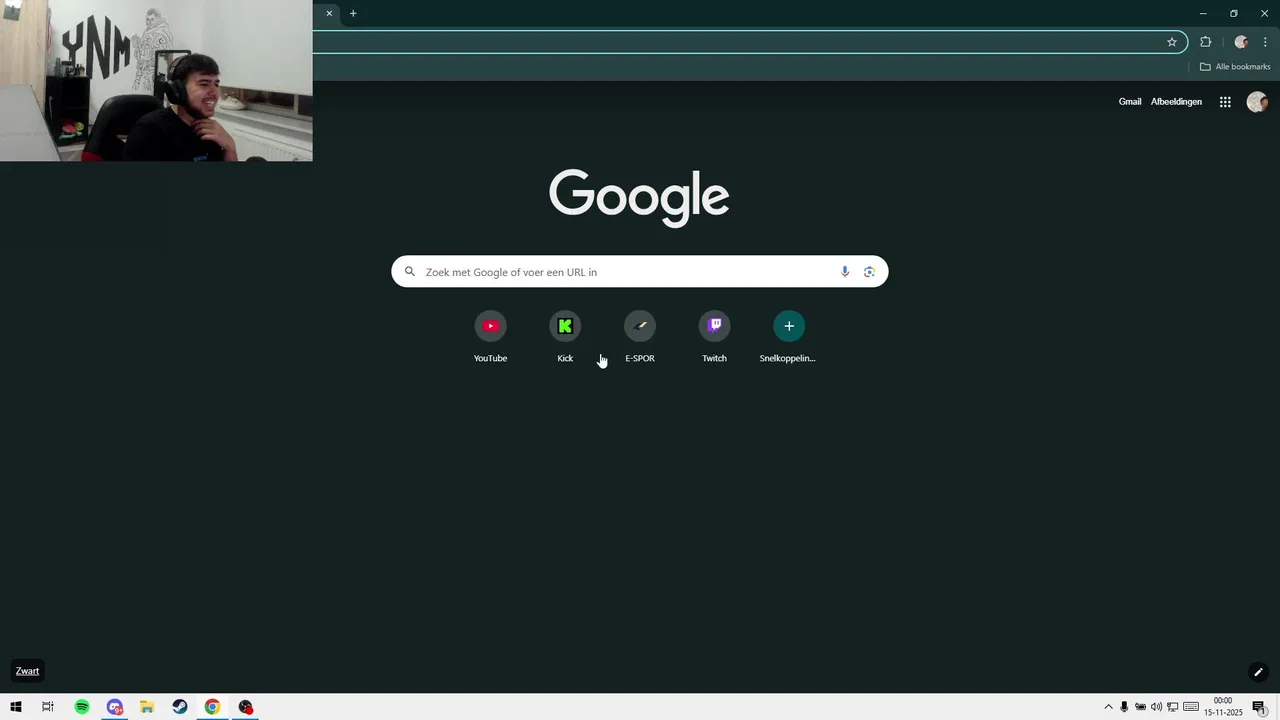This screenshot has width=1280, height=720.
Task: Go to Gmail
Action: [x=1130, y=102]
